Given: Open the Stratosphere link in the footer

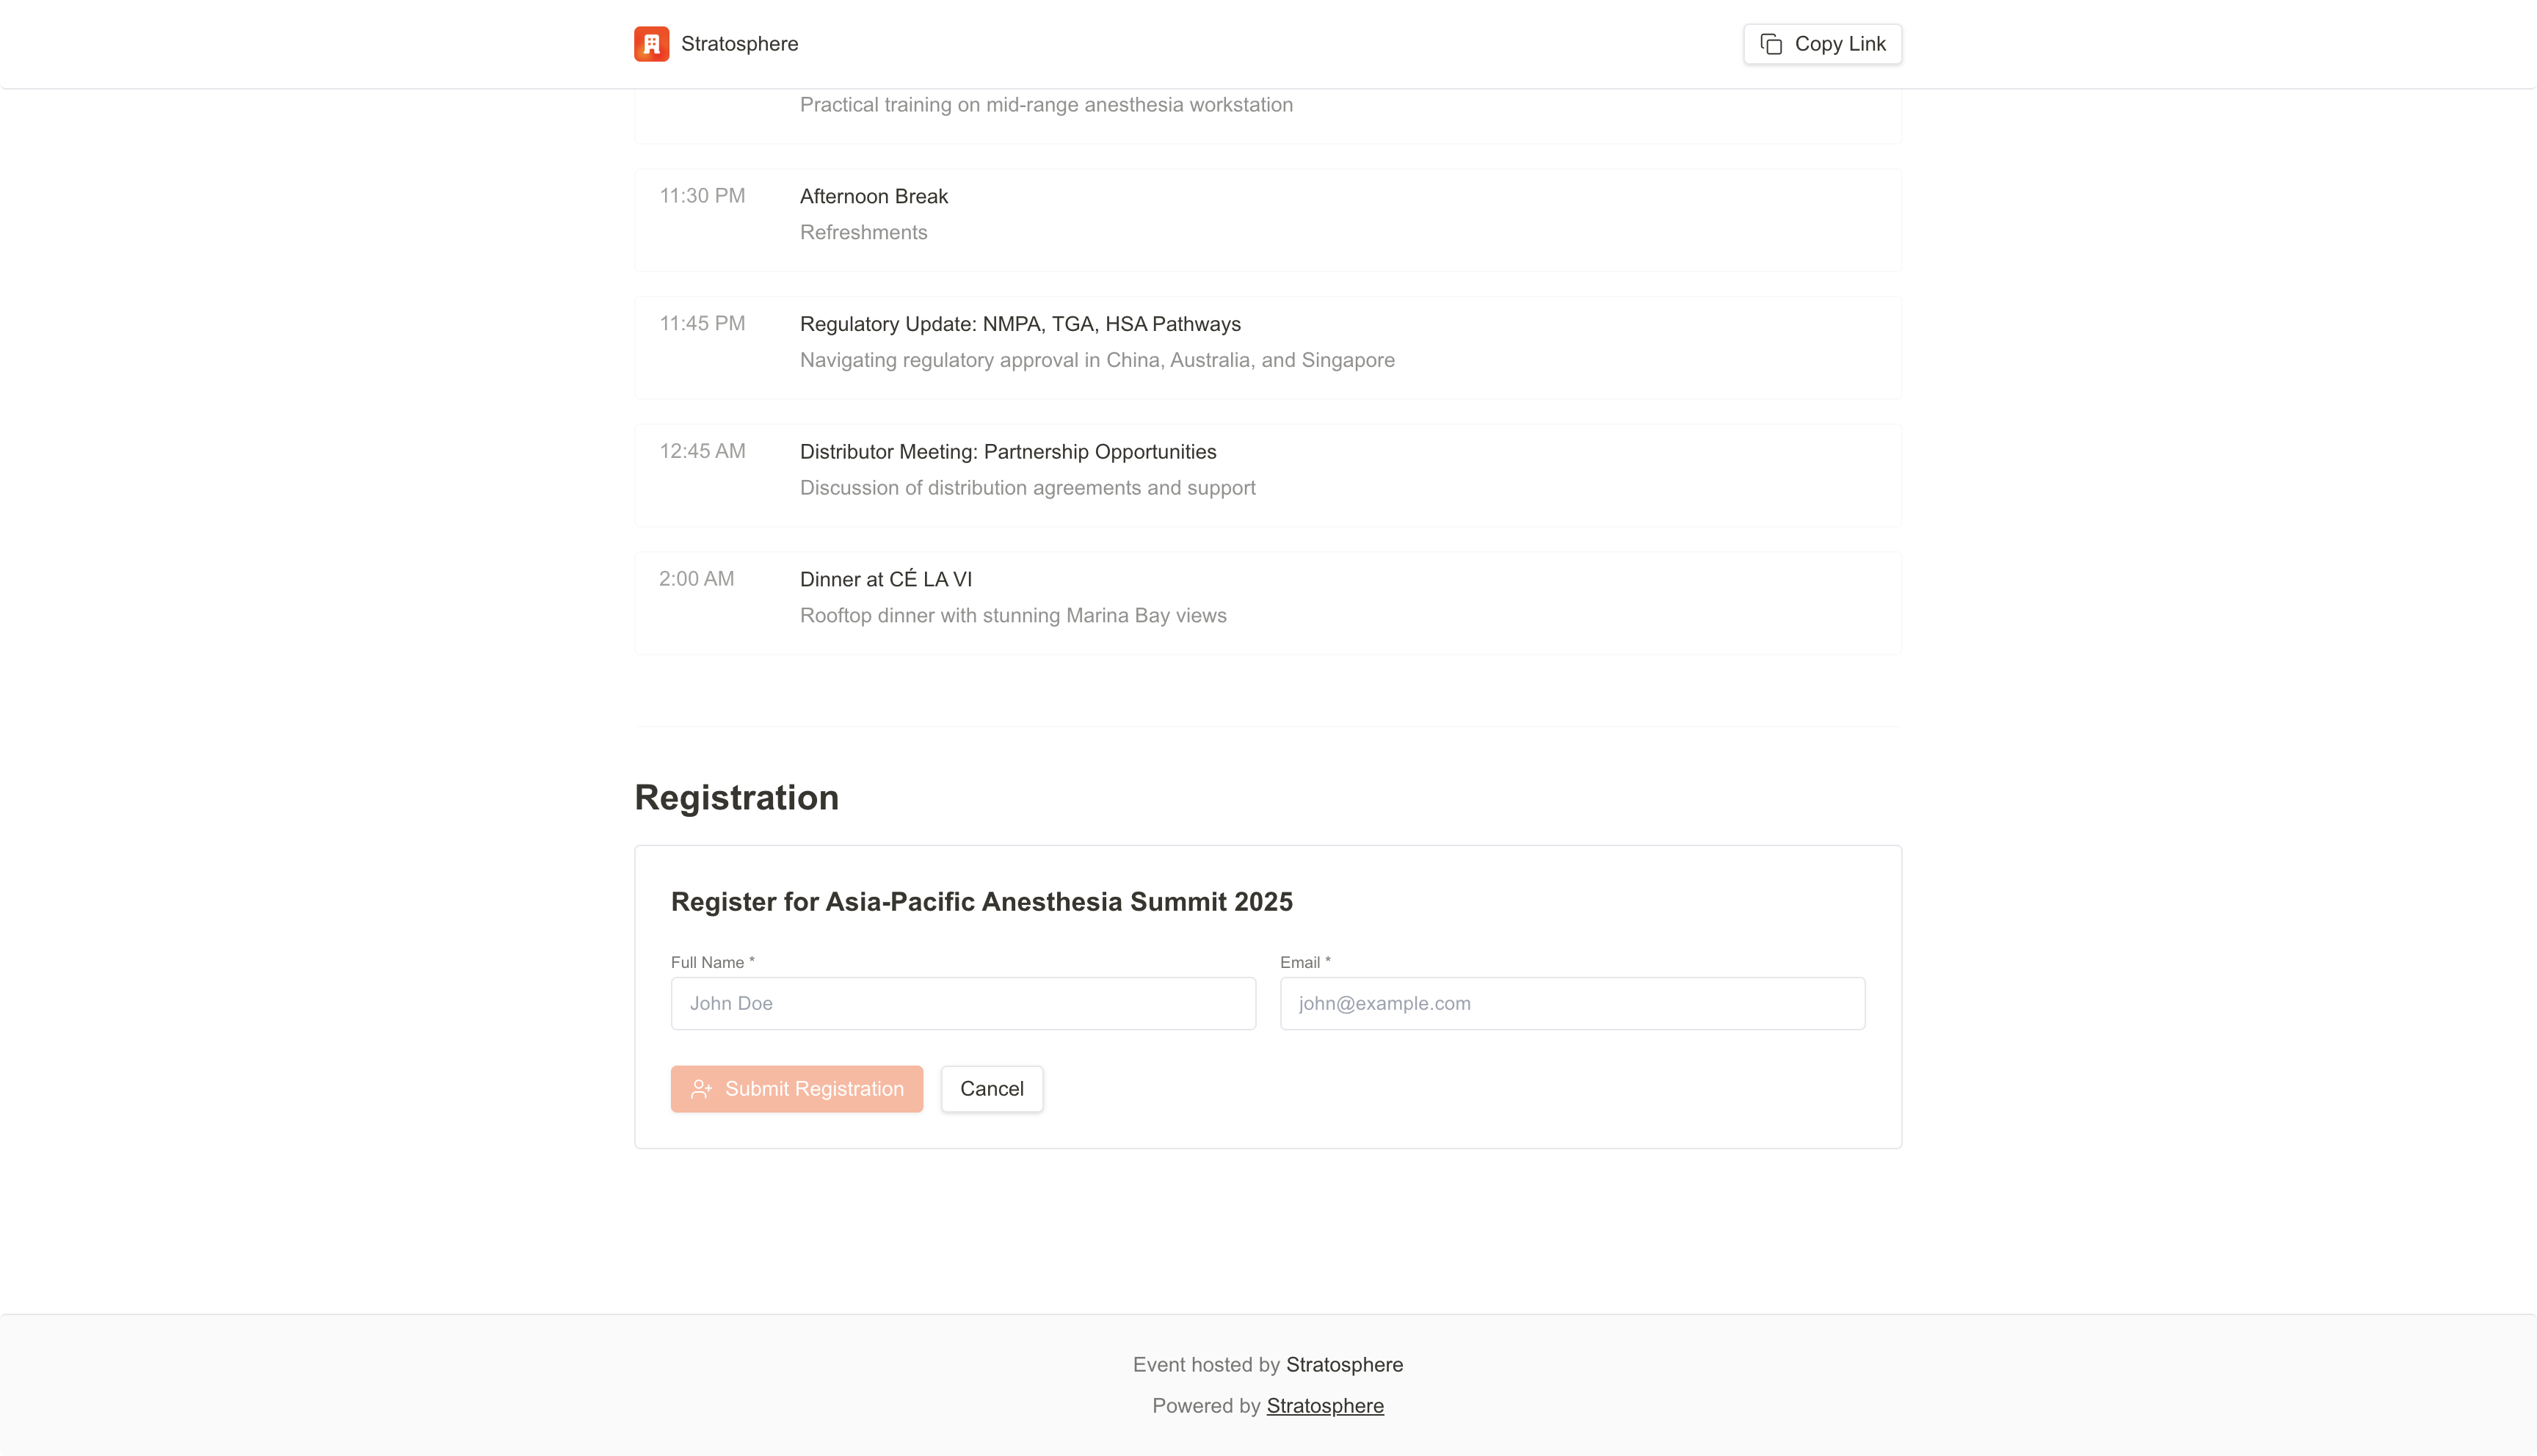Looking at the screenshot, I should [x=1325, y=1405].
